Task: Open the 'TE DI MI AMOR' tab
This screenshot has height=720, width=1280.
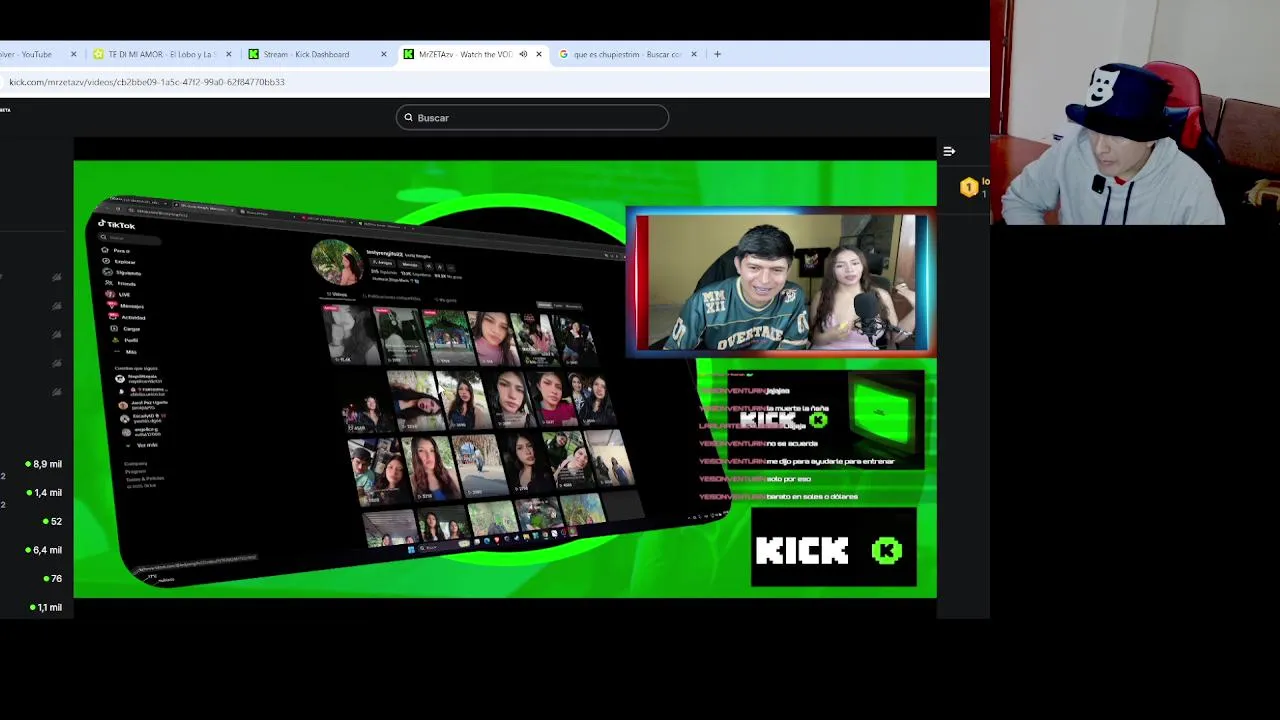Action: [x=160, y=54]
